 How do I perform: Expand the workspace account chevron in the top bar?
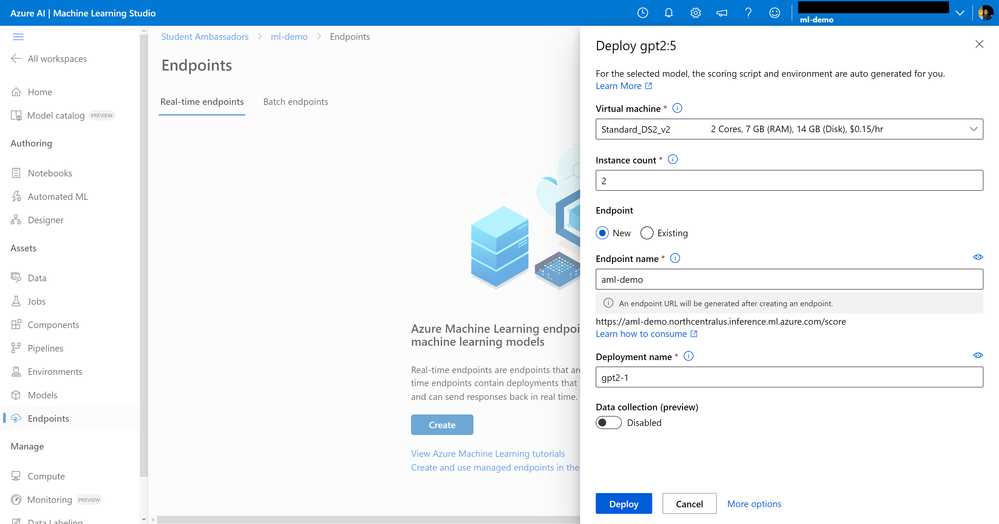[959, 13]
